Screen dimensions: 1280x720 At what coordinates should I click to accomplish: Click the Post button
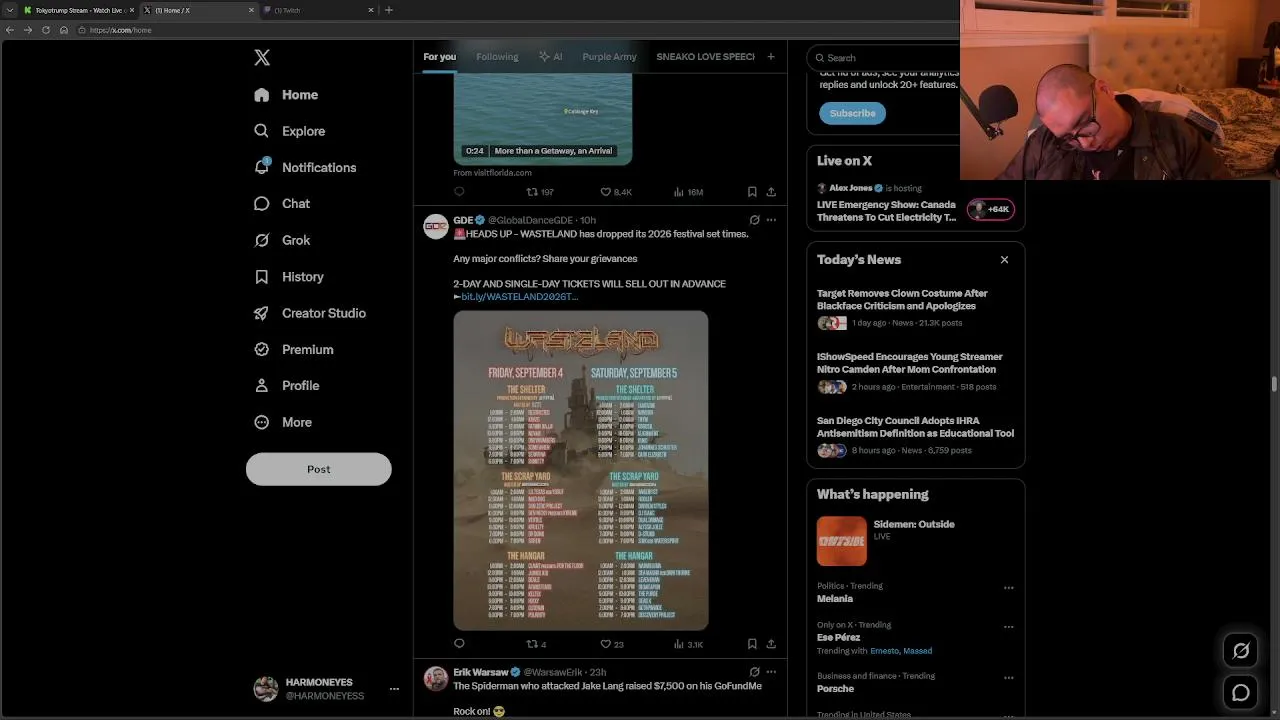coord(319,469)
